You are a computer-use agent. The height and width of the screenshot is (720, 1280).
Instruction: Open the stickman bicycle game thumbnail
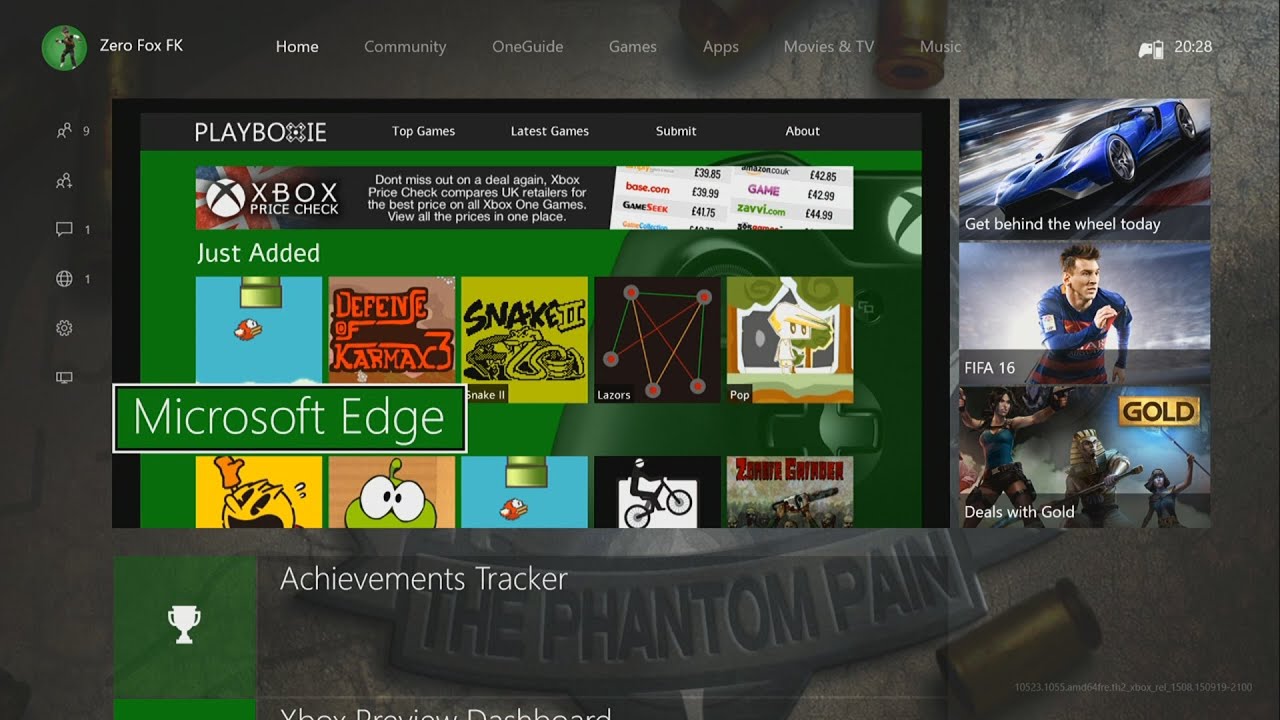click(x=657, y=492)
